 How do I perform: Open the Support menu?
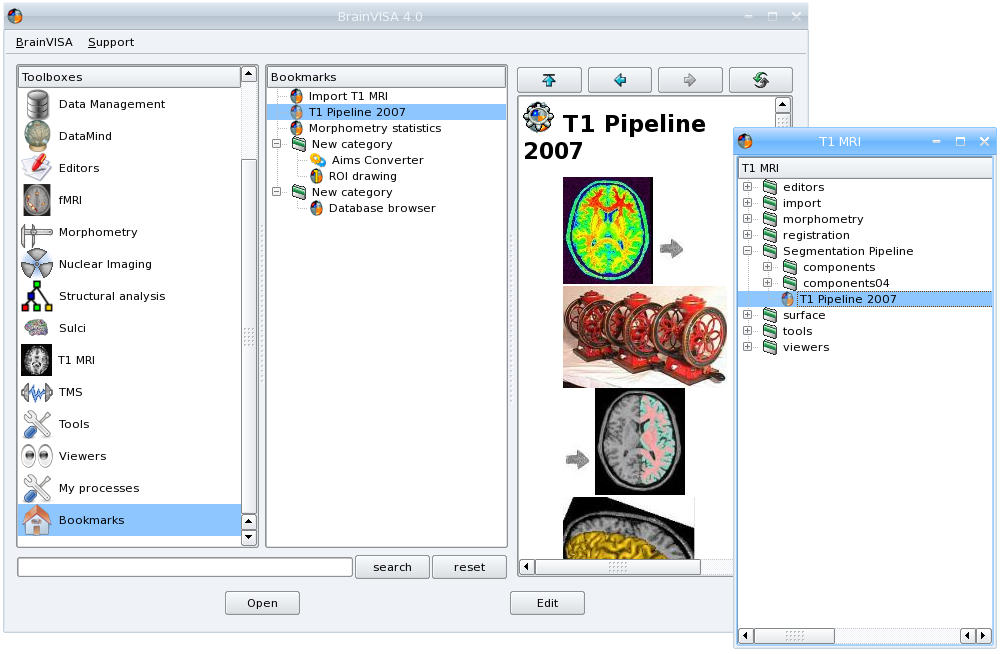pos(110,42)
